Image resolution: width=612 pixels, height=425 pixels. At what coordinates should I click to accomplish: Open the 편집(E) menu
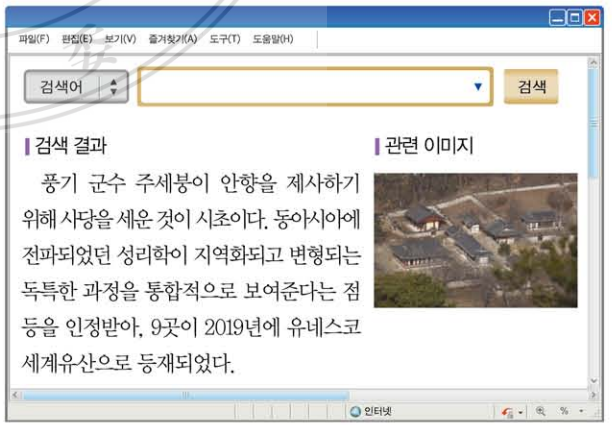tap(77, 39)
